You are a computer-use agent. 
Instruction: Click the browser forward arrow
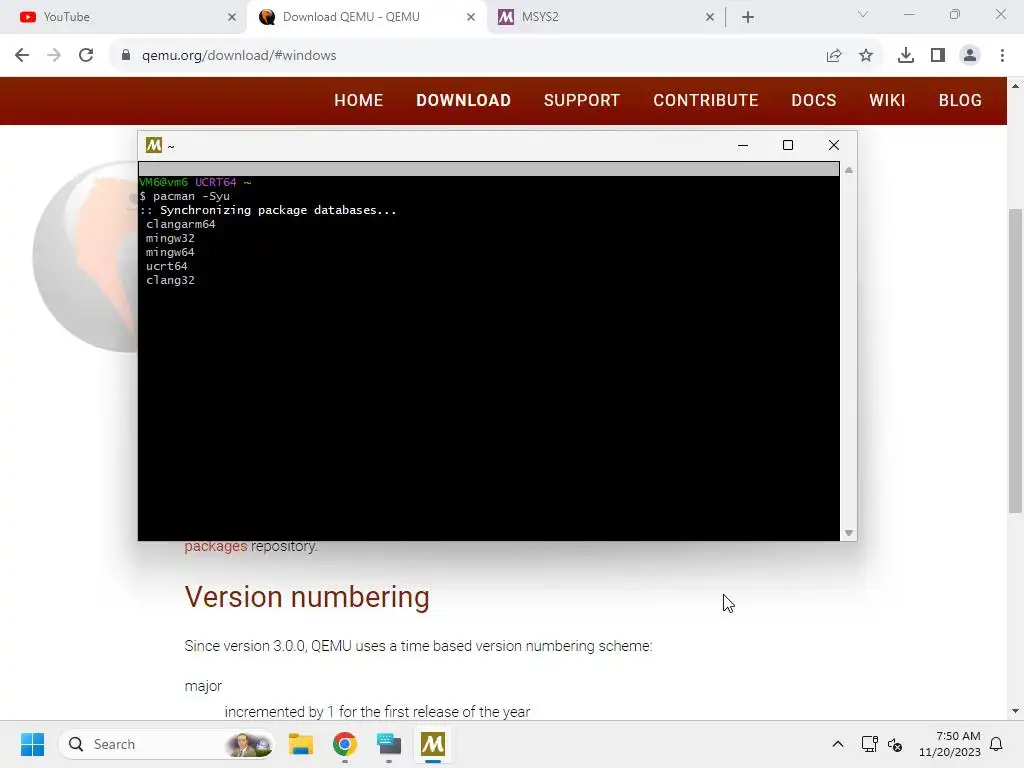pos(54,56)
